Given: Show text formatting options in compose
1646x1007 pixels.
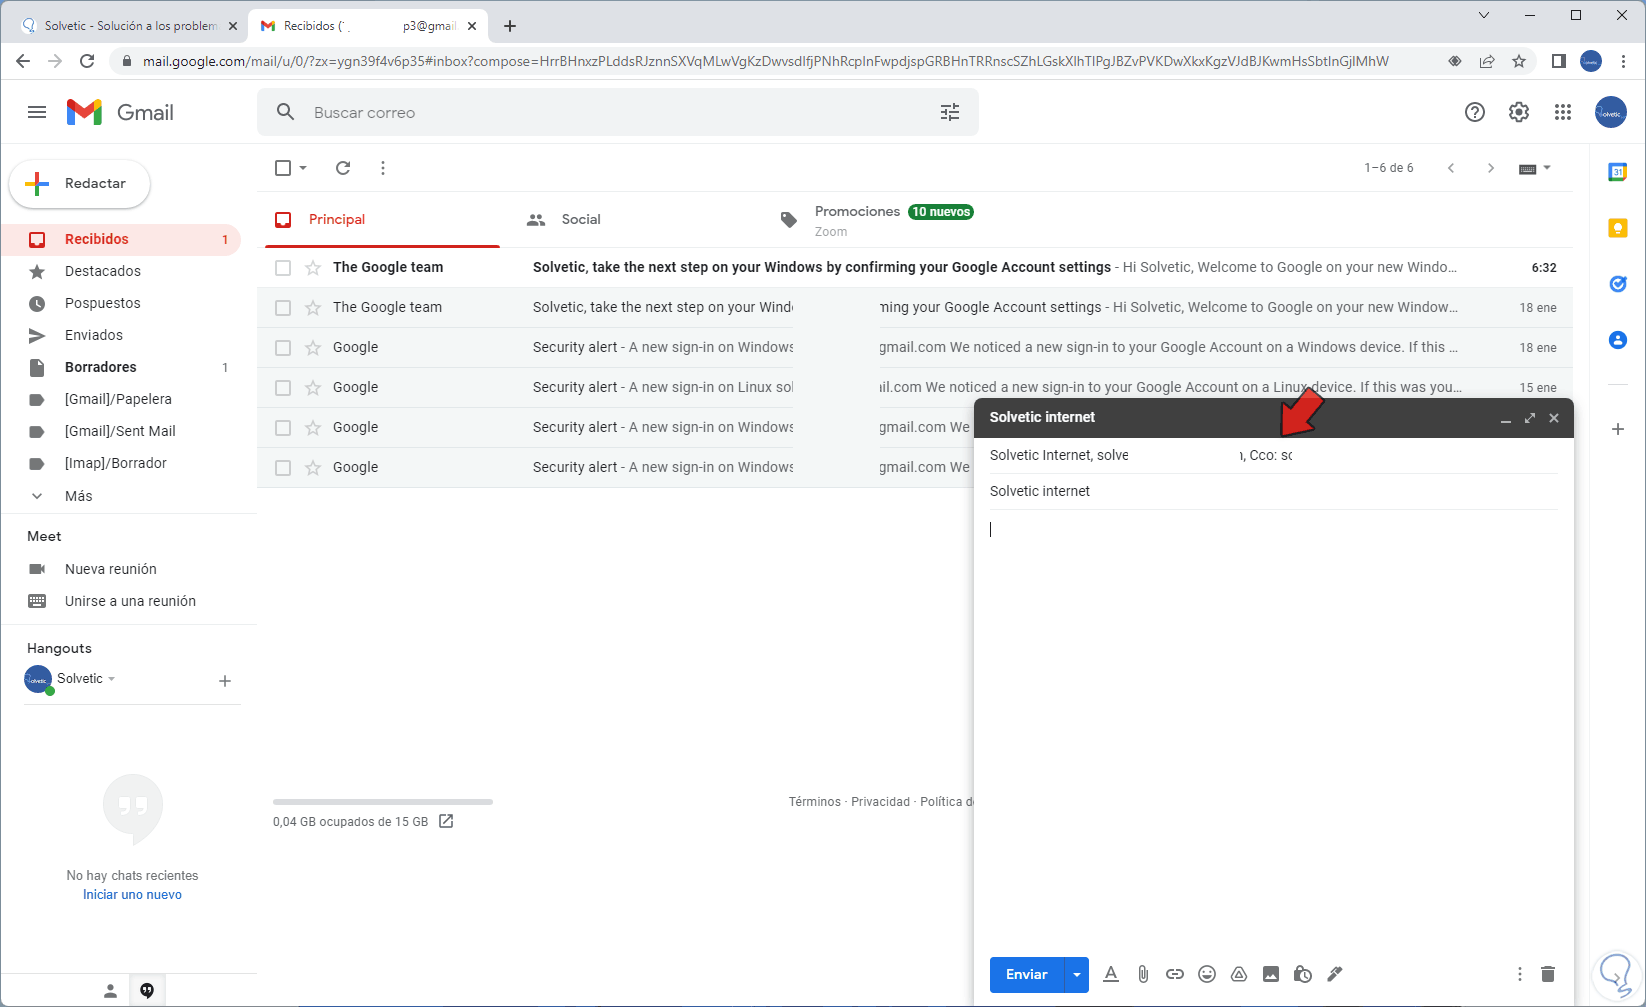Looking at the screenshot, I should point(1111,975).
